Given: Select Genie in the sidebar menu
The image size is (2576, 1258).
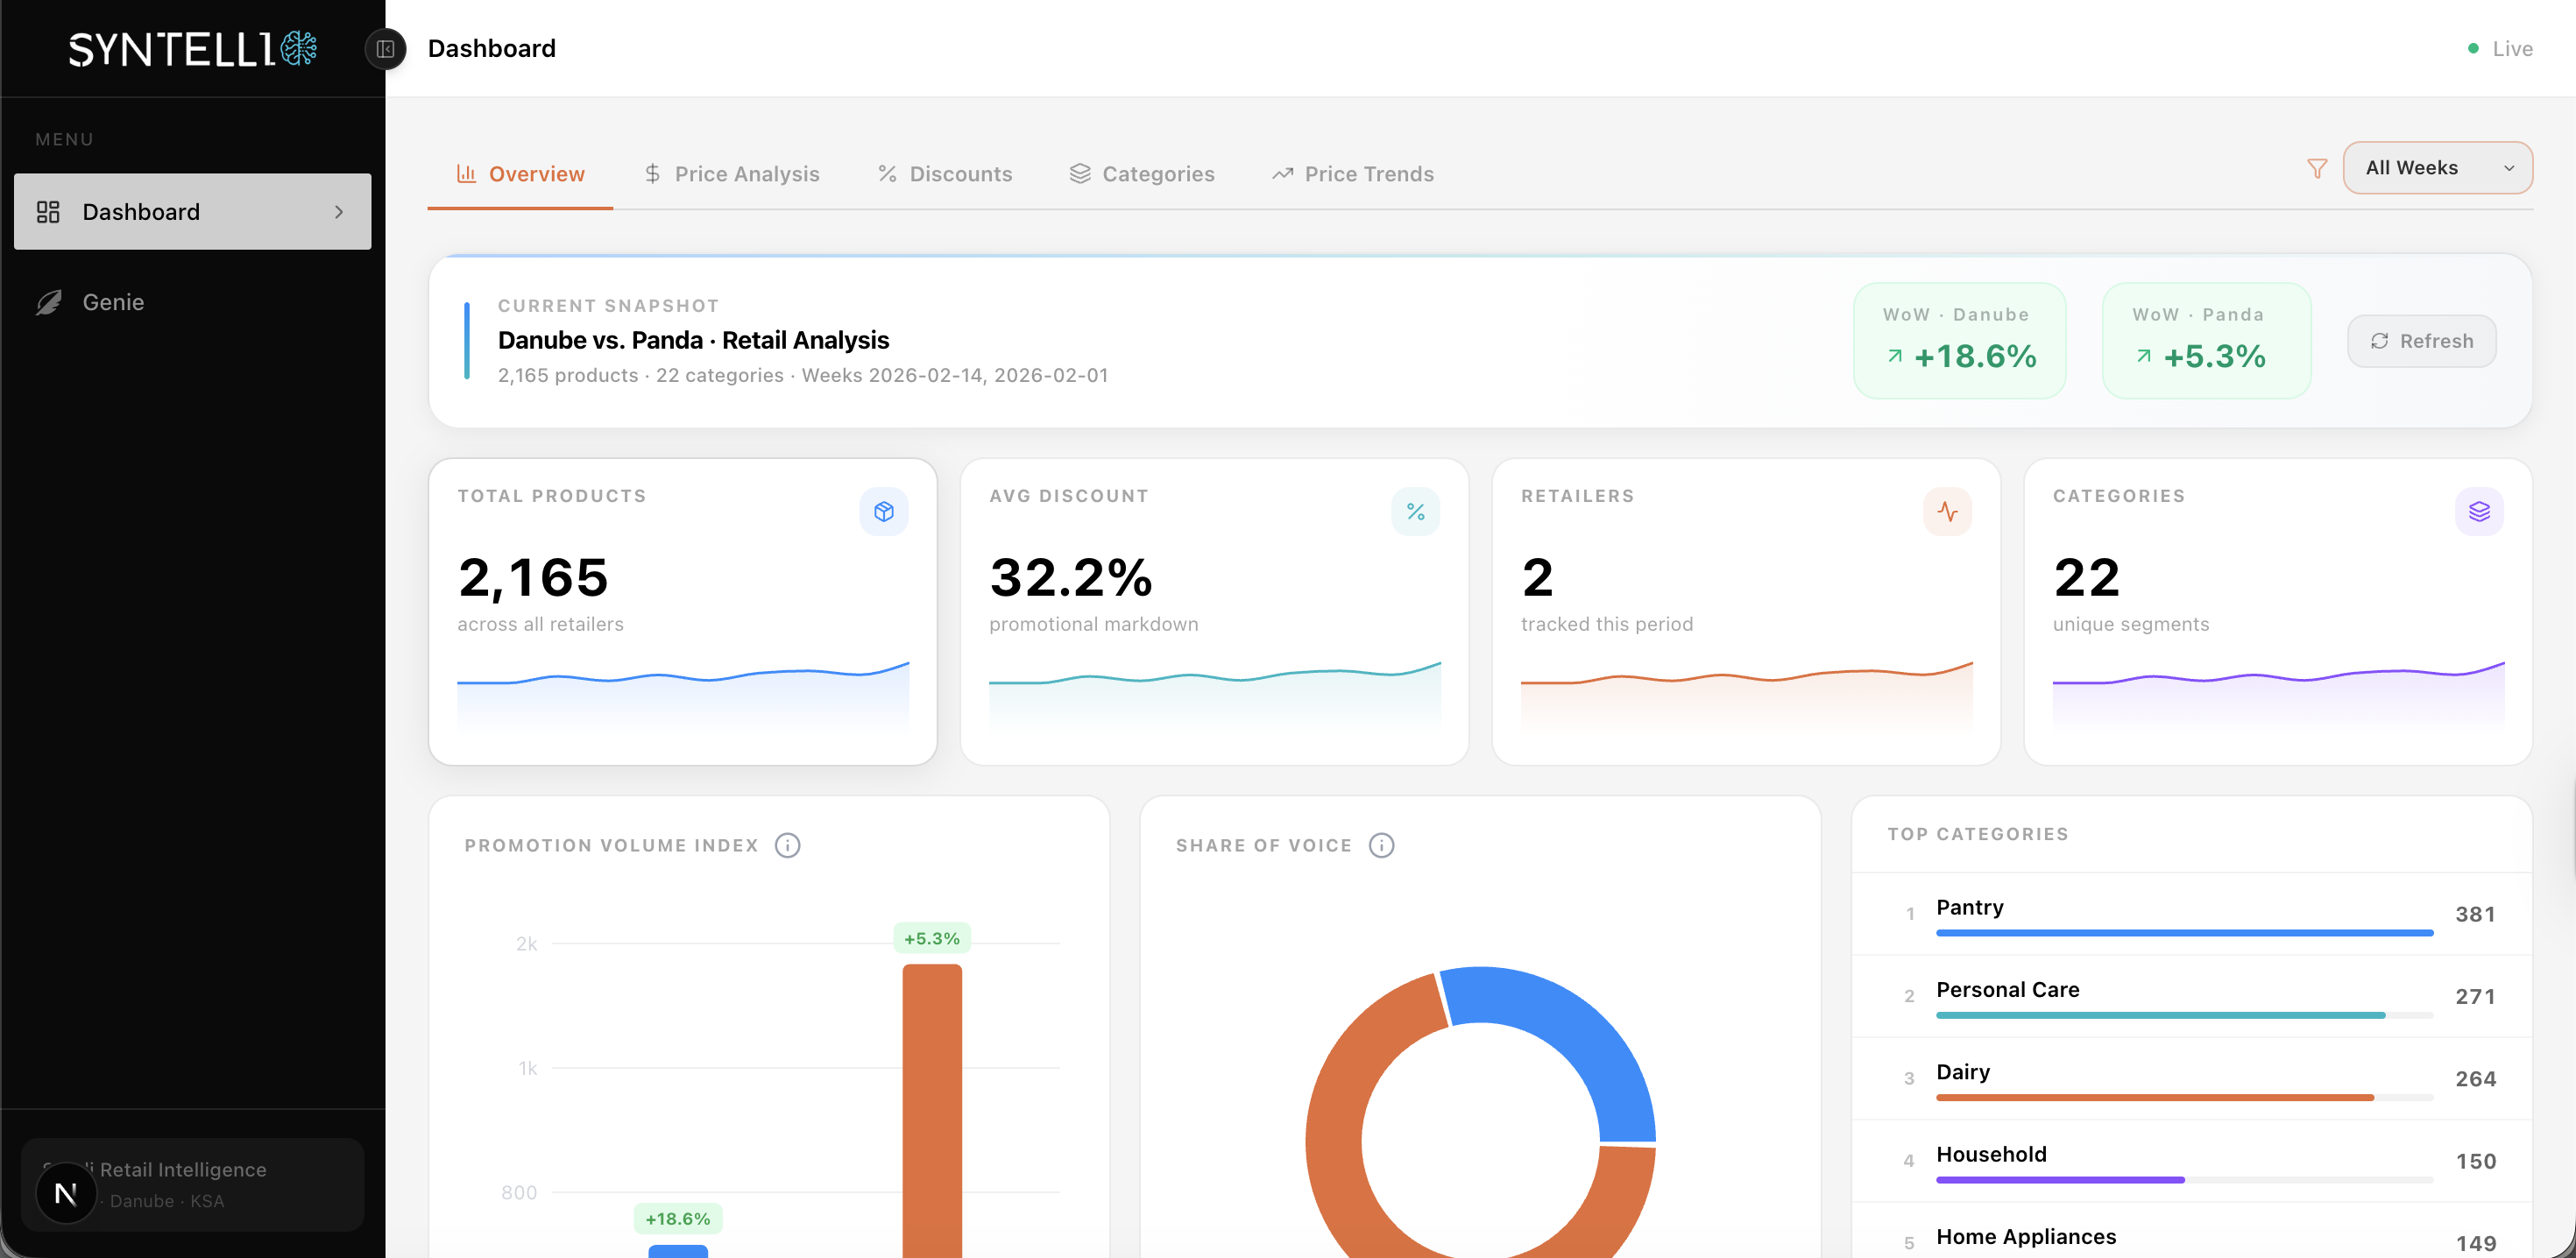Looking at the screenshot, I should (x=192, y=302).
